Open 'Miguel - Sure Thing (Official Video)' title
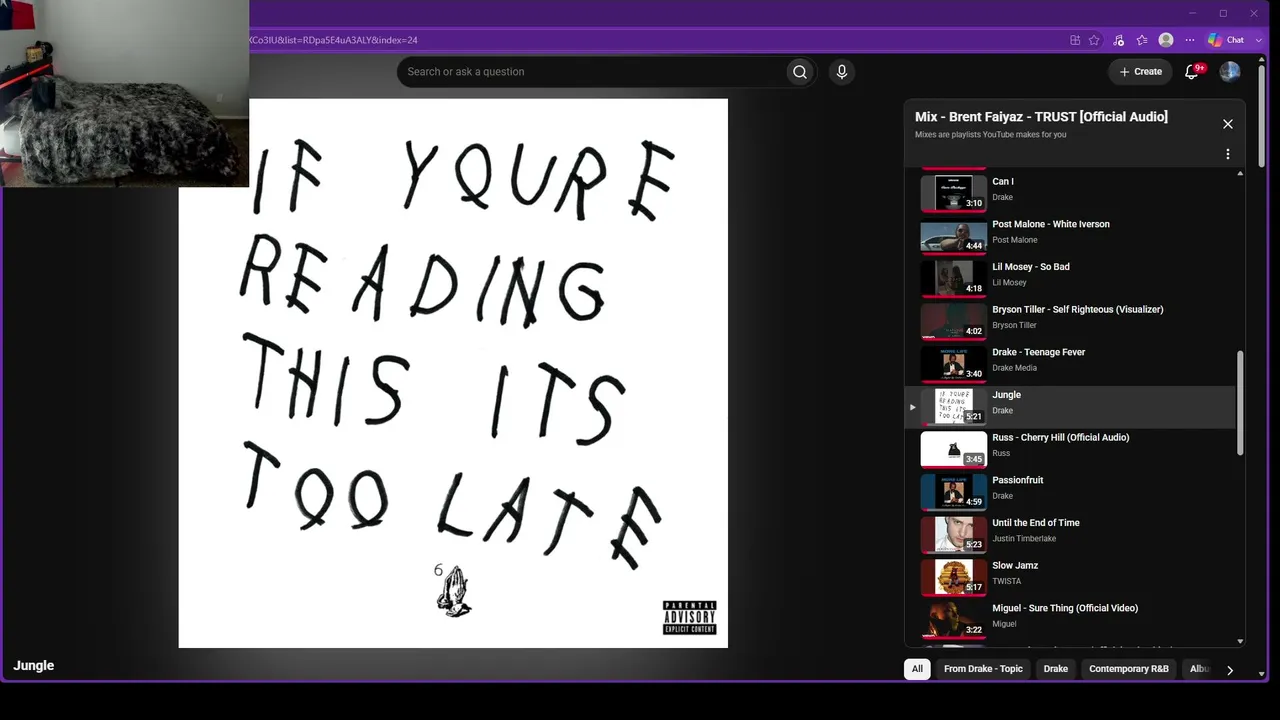This screenshot has height=720, width=1280. [x=1065, y=608]
